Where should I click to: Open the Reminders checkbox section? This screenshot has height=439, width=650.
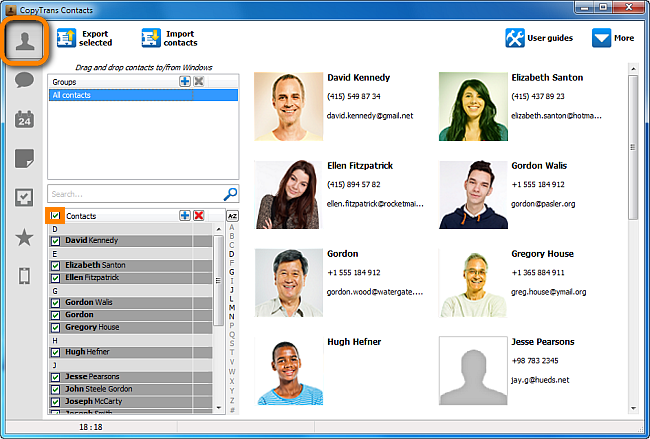tap(24, 197)
